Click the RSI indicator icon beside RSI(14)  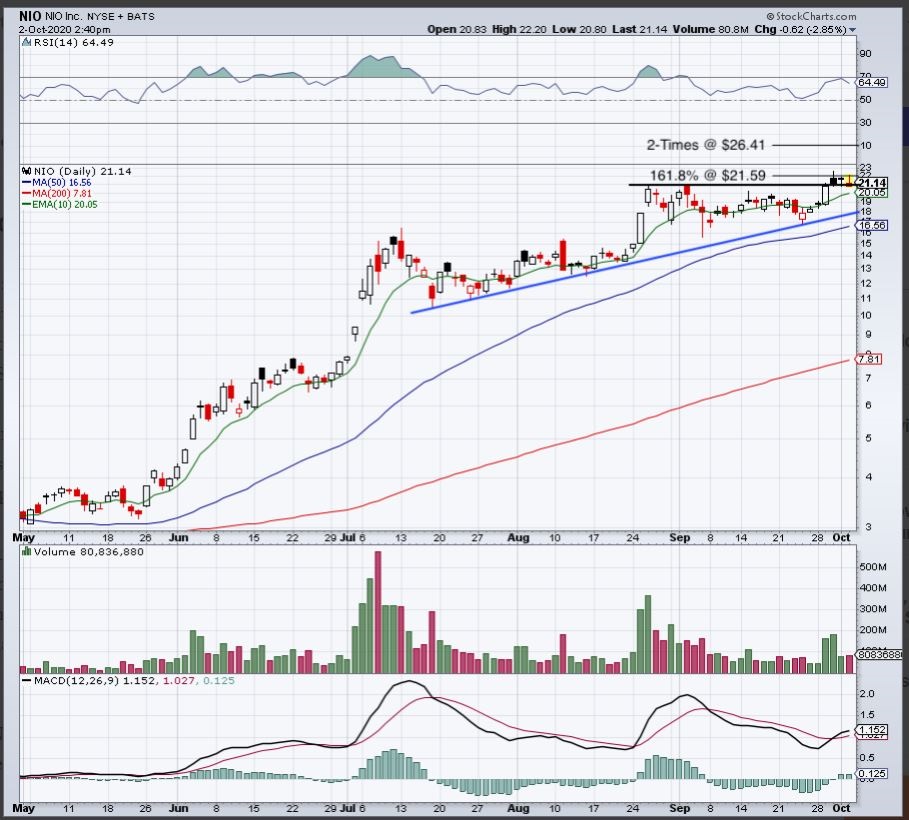pos(26,42)
